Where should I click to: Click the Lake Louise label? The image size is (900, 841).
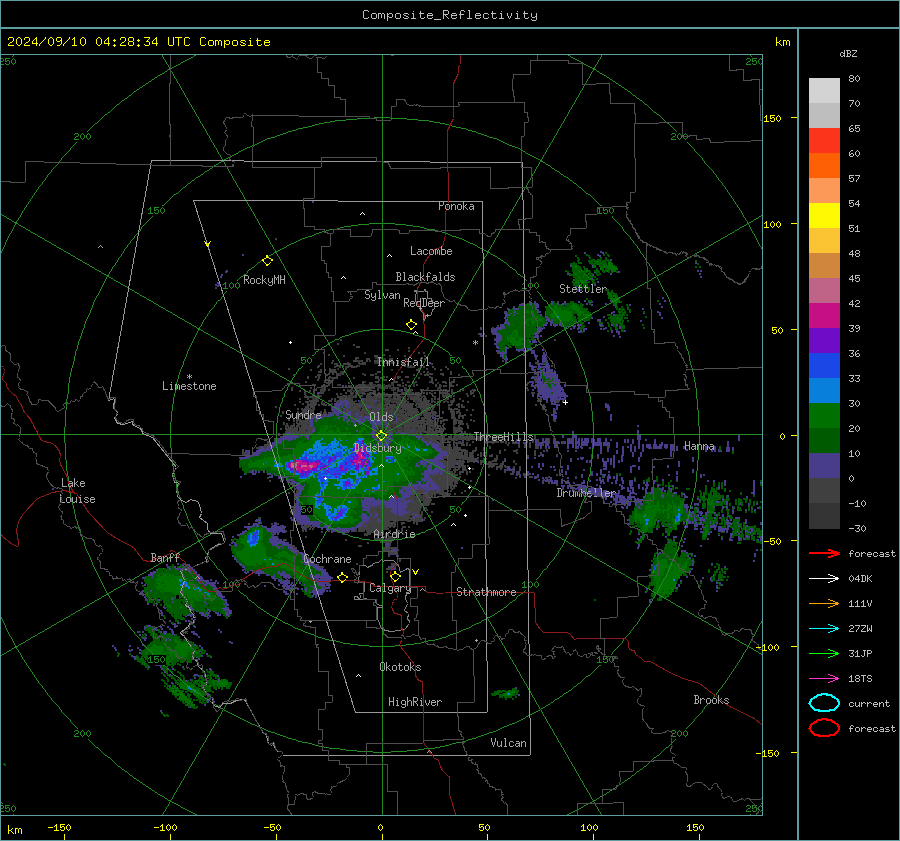[77, 491]
